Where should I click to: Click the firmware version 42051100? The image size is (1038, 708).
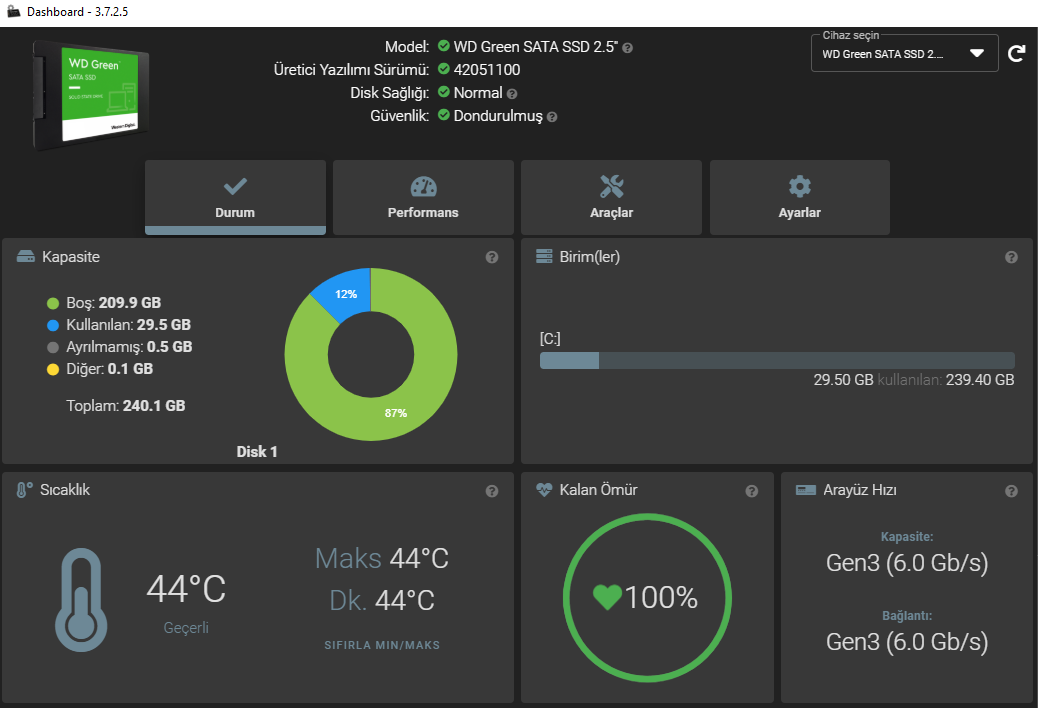[x=487, y=69]
